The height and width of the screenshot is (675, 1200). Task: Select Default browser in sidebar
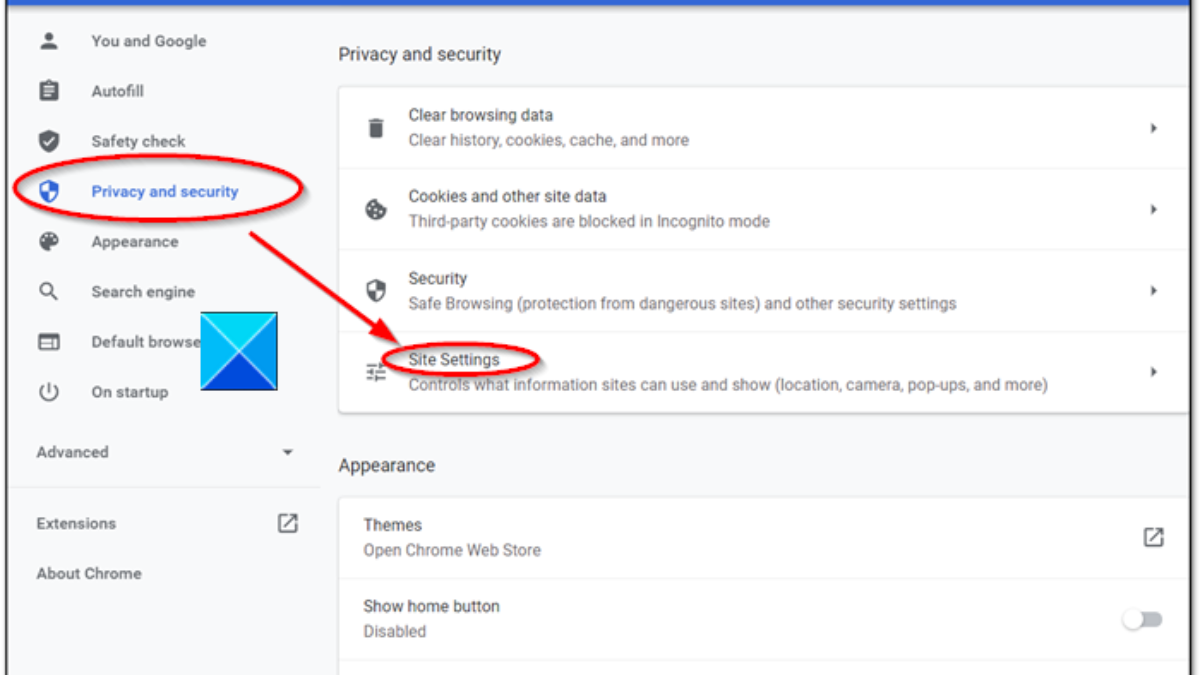[145, 342]
